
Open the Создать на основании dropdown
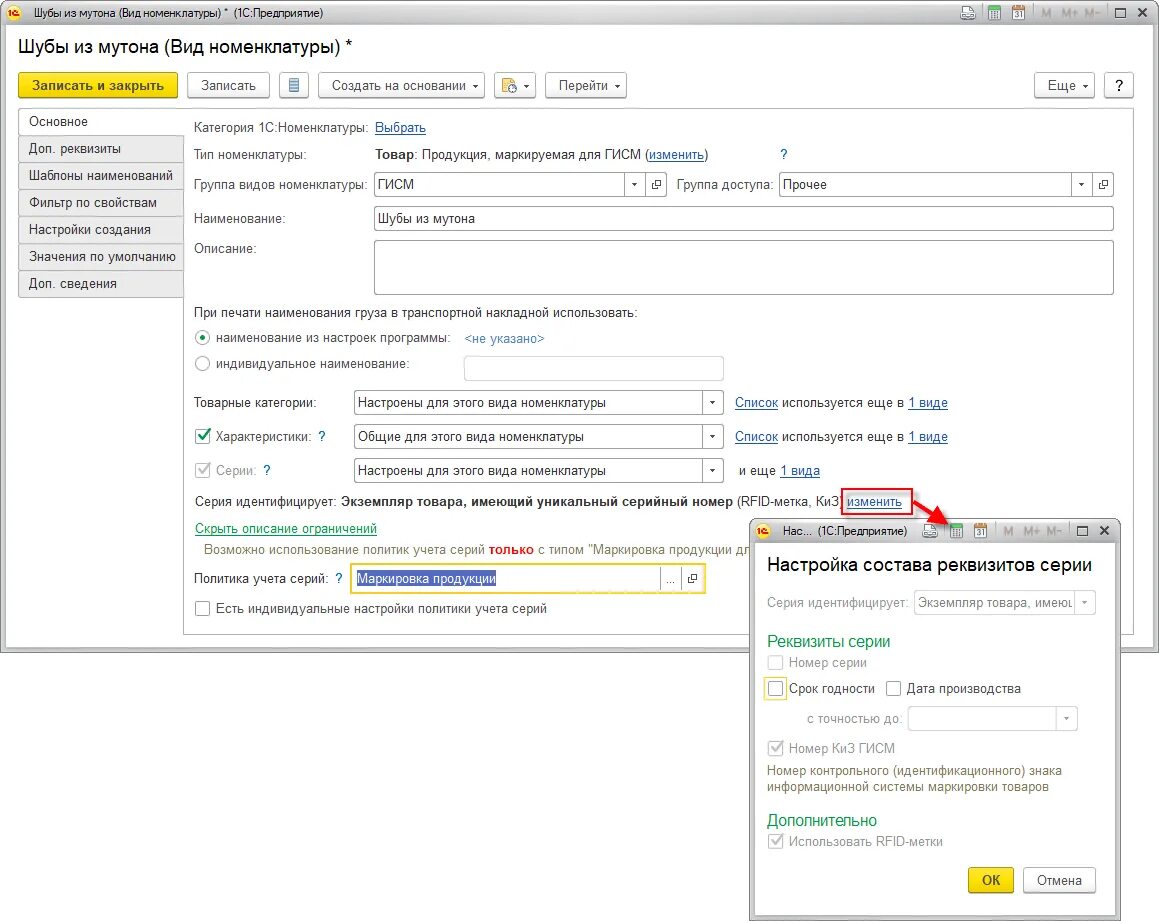coord(401,86)
